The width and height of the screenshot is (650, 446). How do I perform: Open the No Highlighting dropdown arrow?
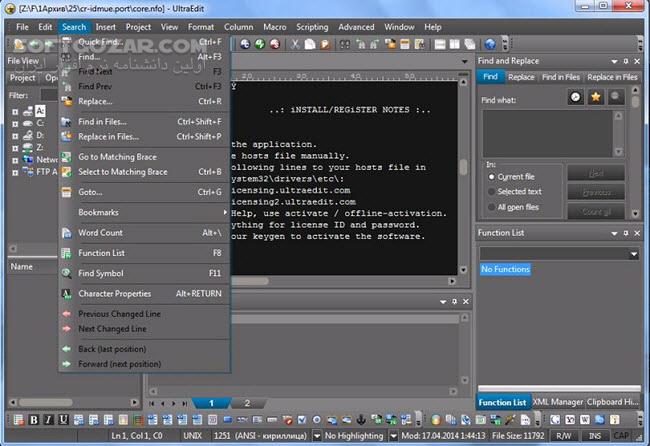[x=393, y=436]
